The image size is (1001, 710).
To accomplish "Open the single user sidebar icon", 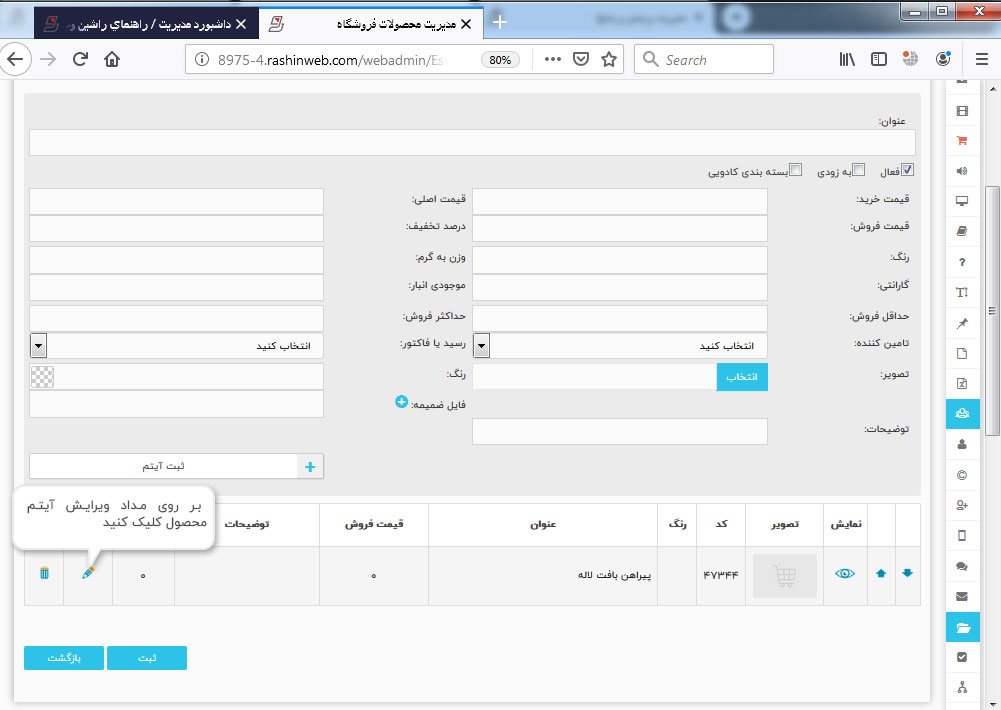I will click(x=962, y=444).
